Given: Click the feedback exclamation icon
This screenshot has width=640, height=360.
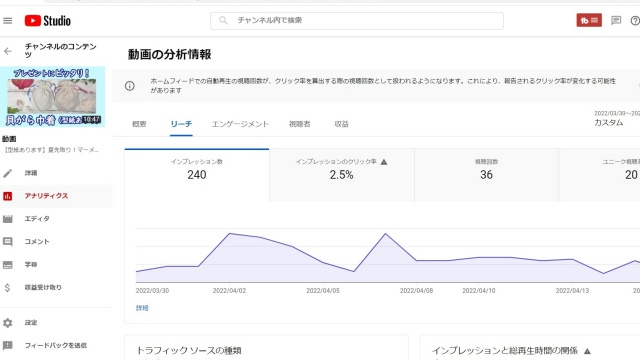Looking at the screenshot, I should pyautogui.click(x=8, y=345).
